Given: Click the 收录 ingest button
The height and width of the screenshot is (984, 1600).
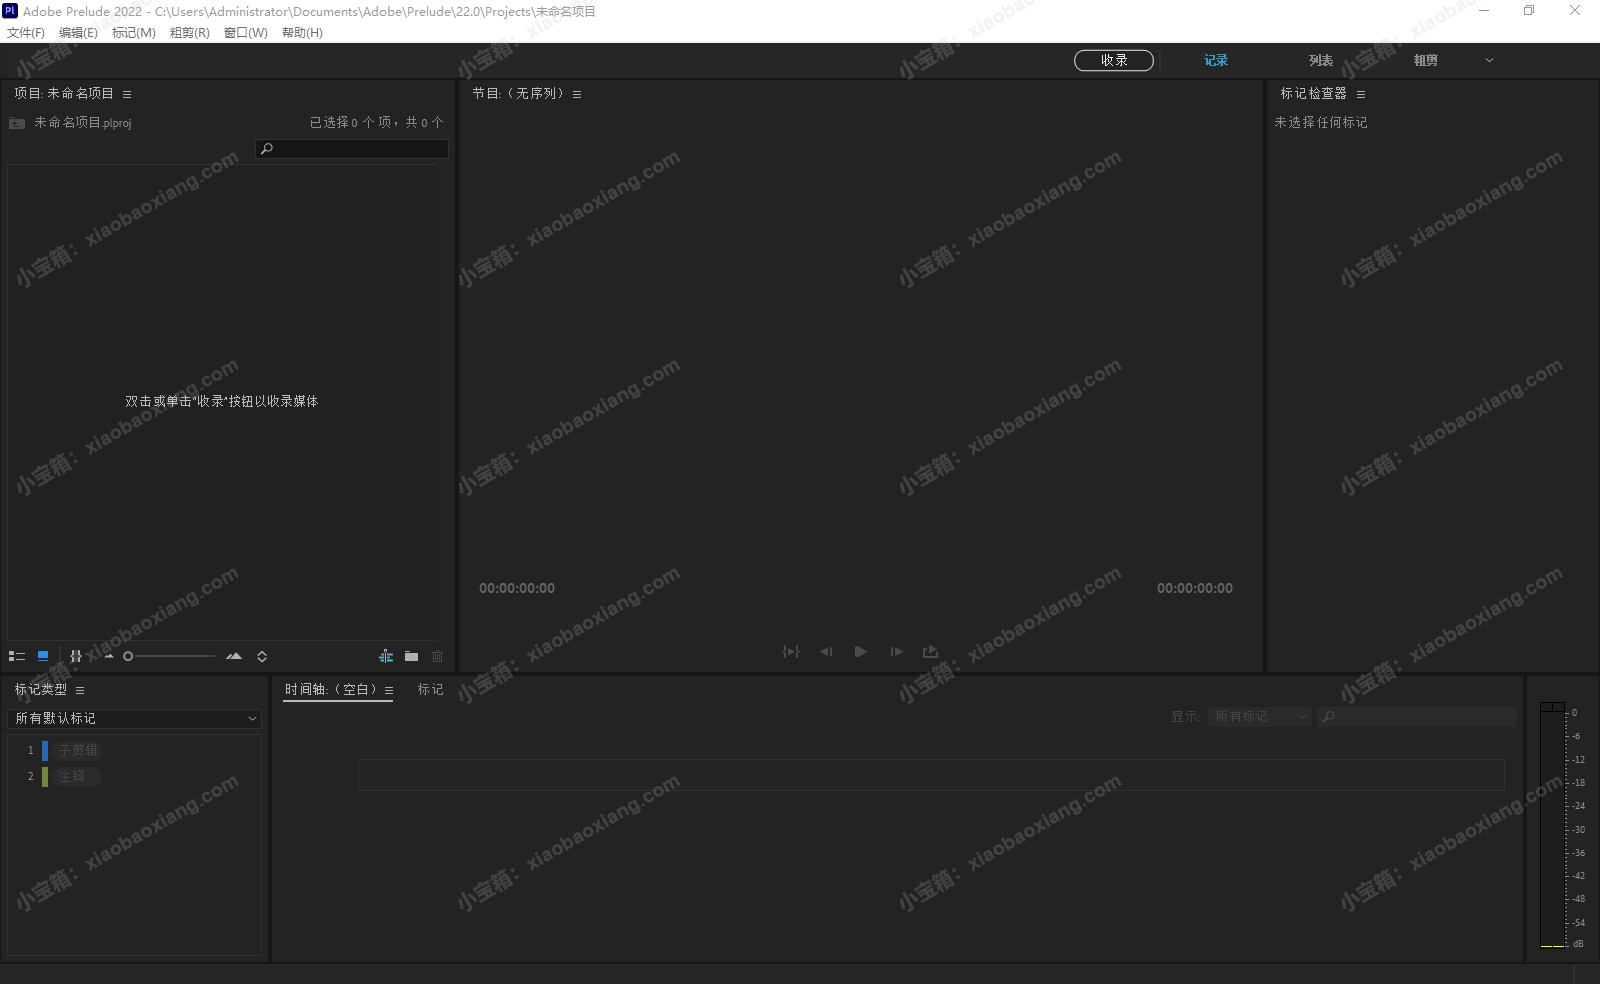Looking at the screenshot, I should pyautogui.click(x=1113, y=60).
